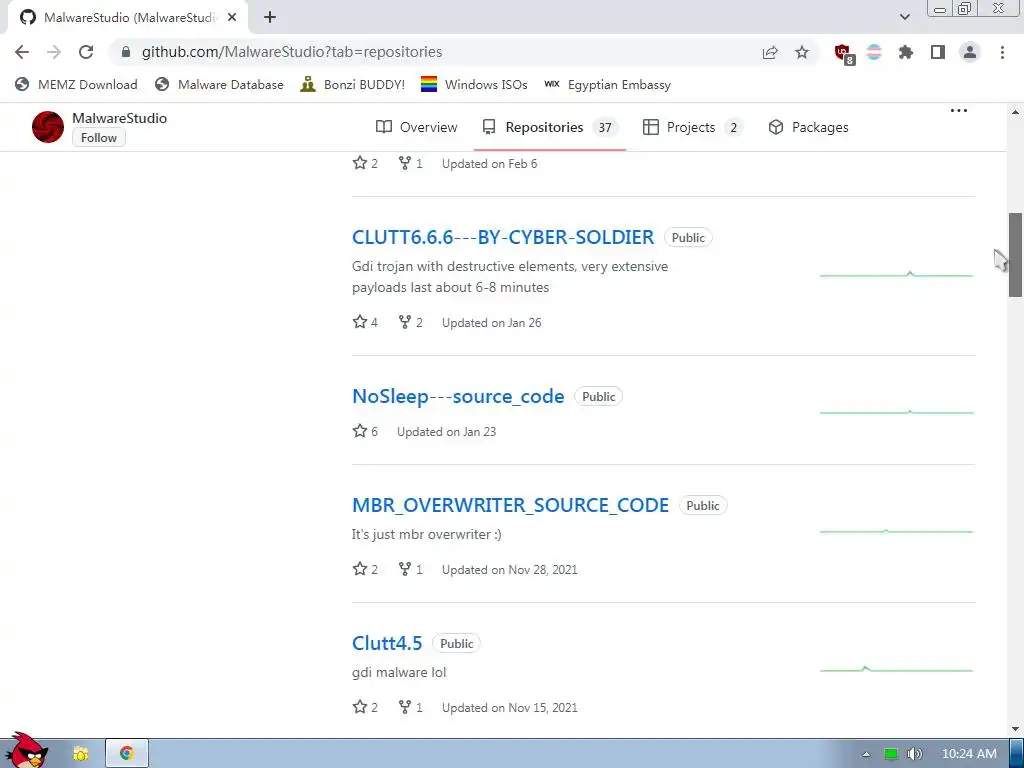Click NoSleep activity sparkline graph

pos(897,412)
